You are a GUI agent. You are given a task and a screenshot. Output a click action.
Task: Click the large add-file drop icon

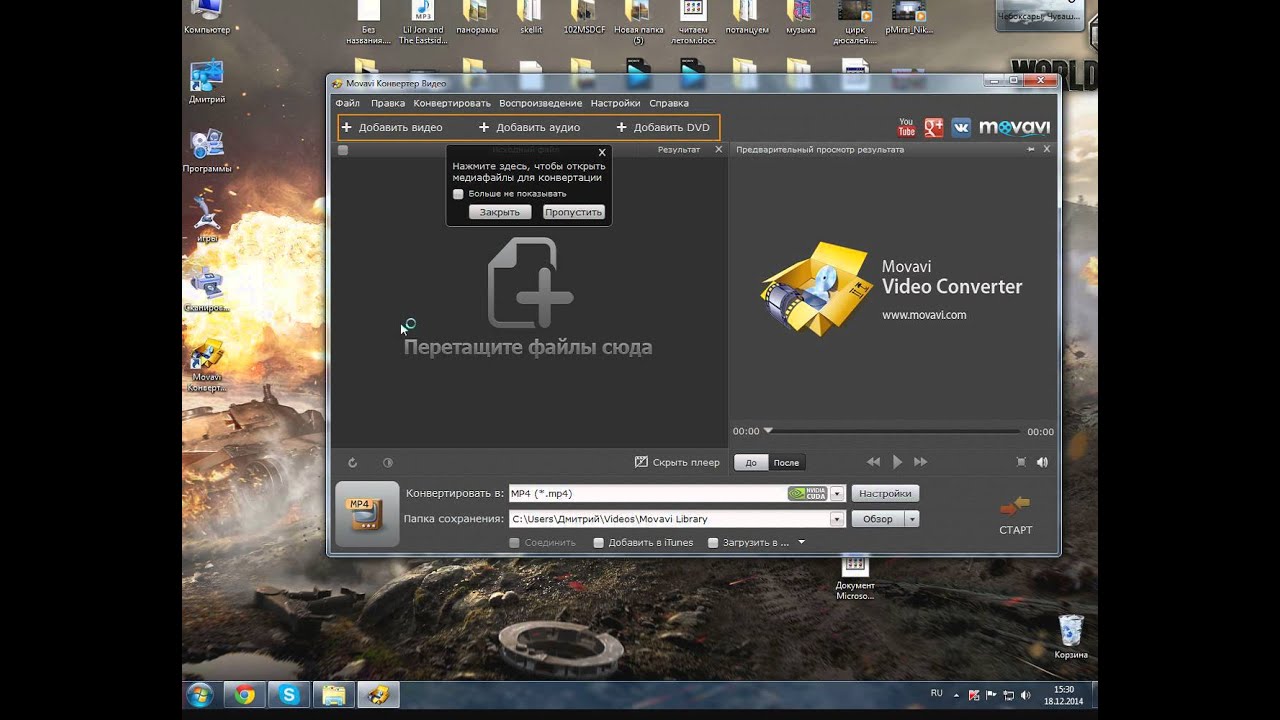pyautogui.click(x=530, y=283)
